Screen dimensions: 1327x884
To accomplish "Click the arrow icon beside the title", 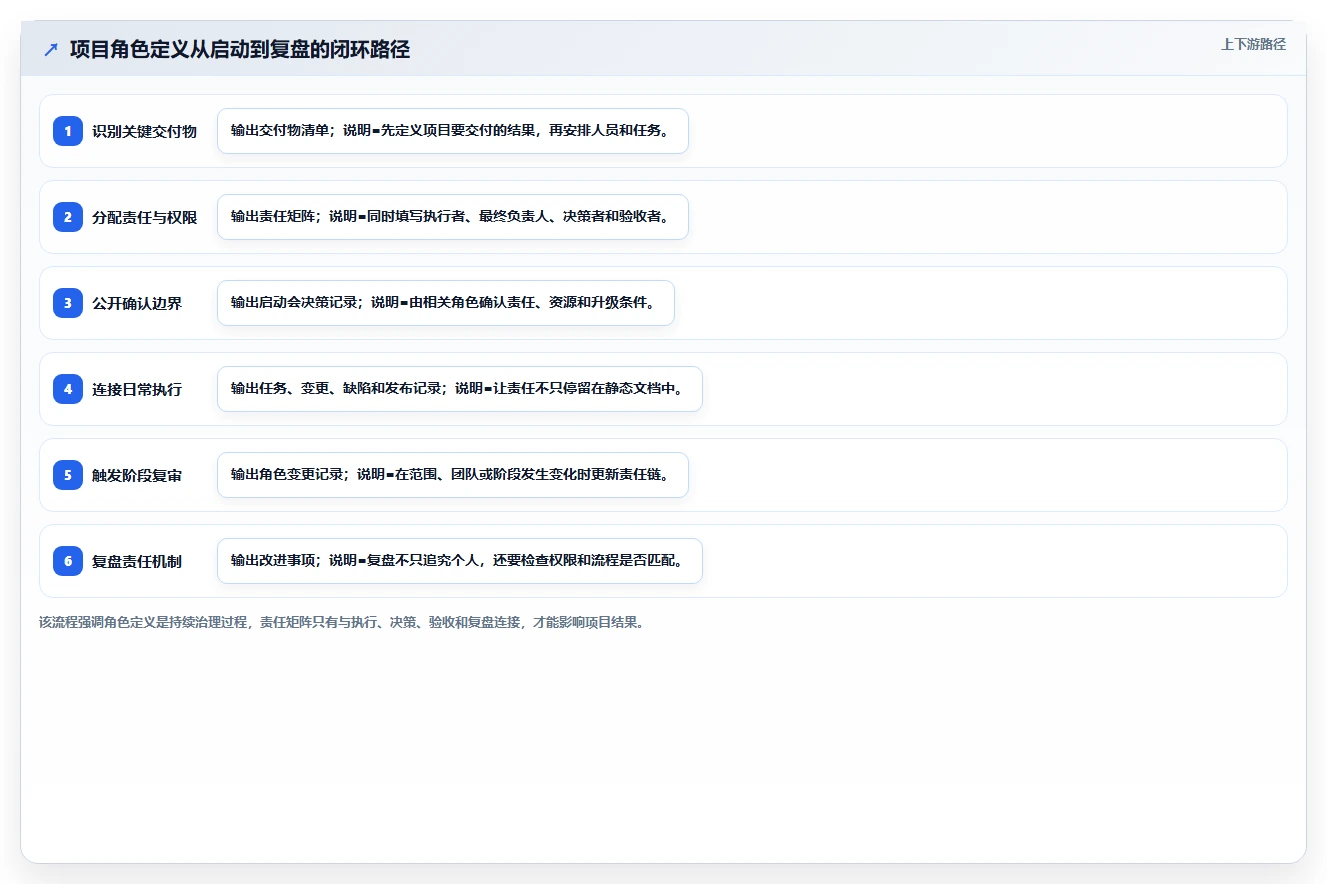I will (x=51, y=50).
